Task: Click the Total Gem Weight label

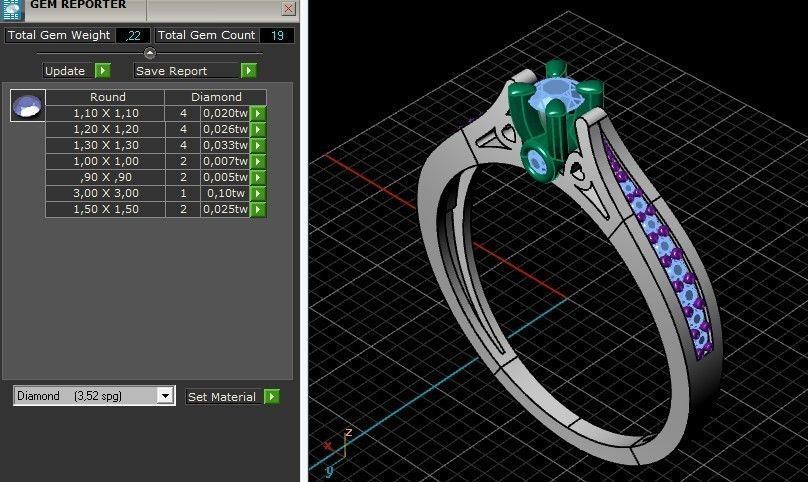Action: coord(59,35)
